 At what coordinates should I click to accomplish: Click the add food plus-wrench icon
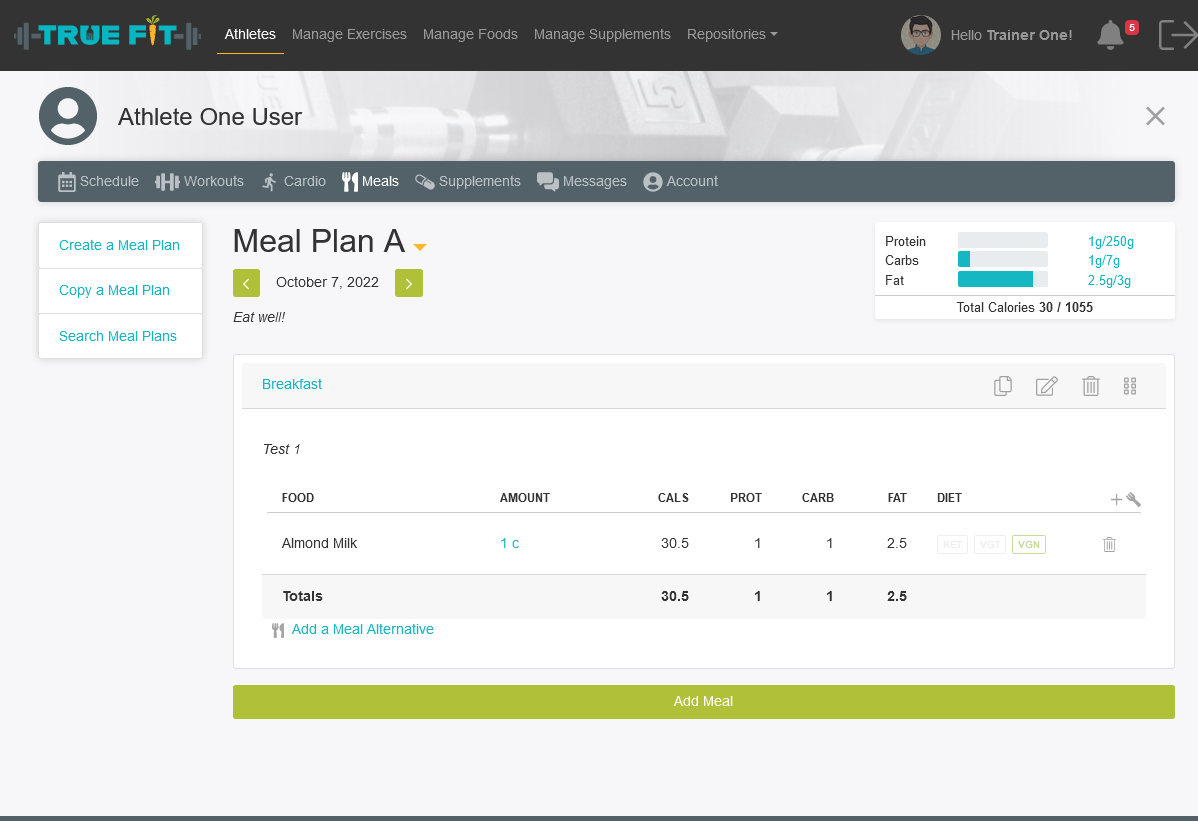tap(1125, 499)
